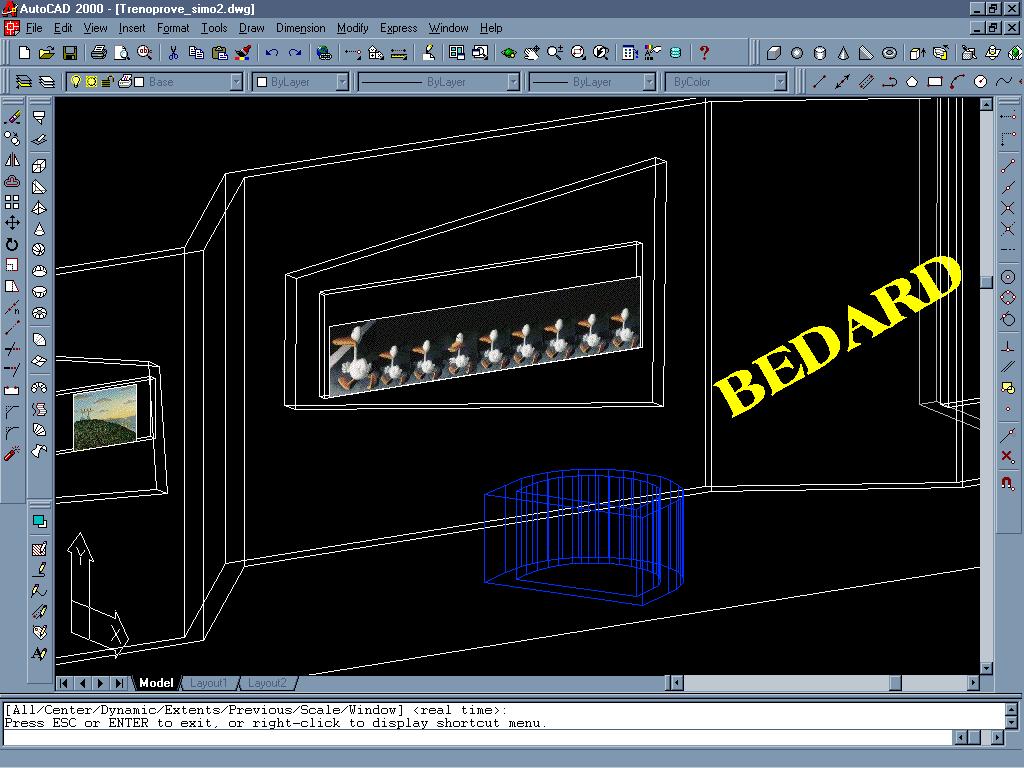Viewport: 1024px width, 768px height.
Task: Choose the Box solid tool
Action: (x=774, y=53)
